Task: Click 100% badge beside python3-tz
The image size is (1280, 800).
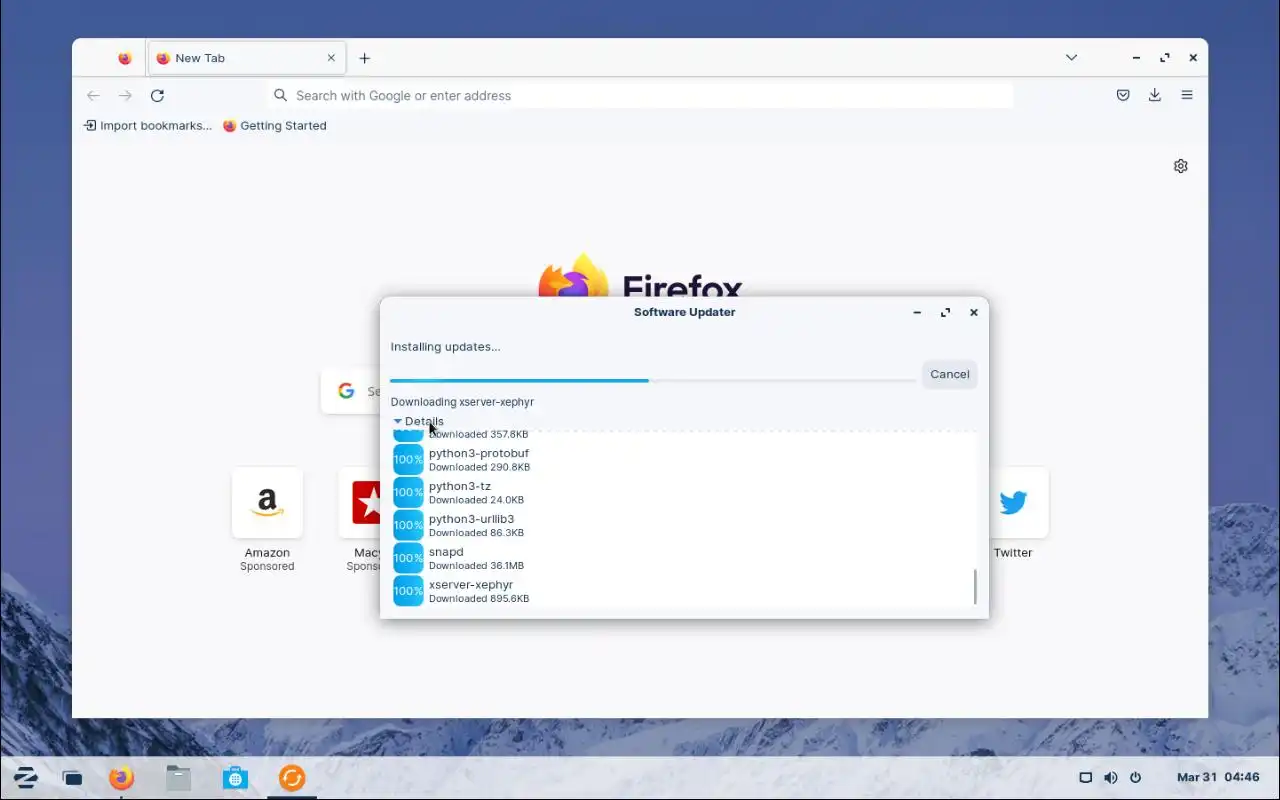Action: click(408, 493)
